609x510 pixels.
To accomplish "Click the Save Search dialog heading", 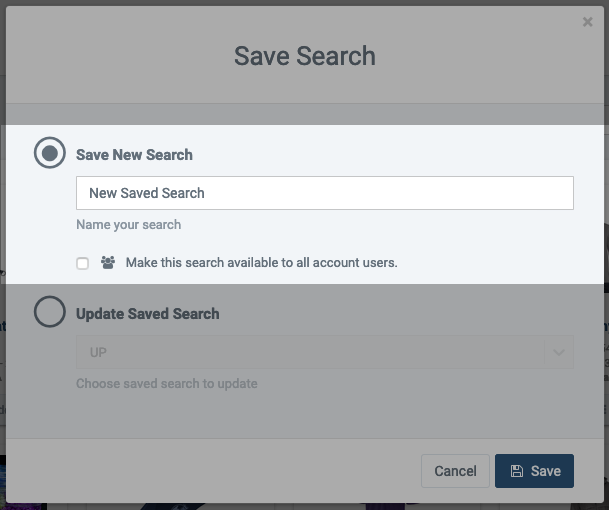I will click(305, 56).
